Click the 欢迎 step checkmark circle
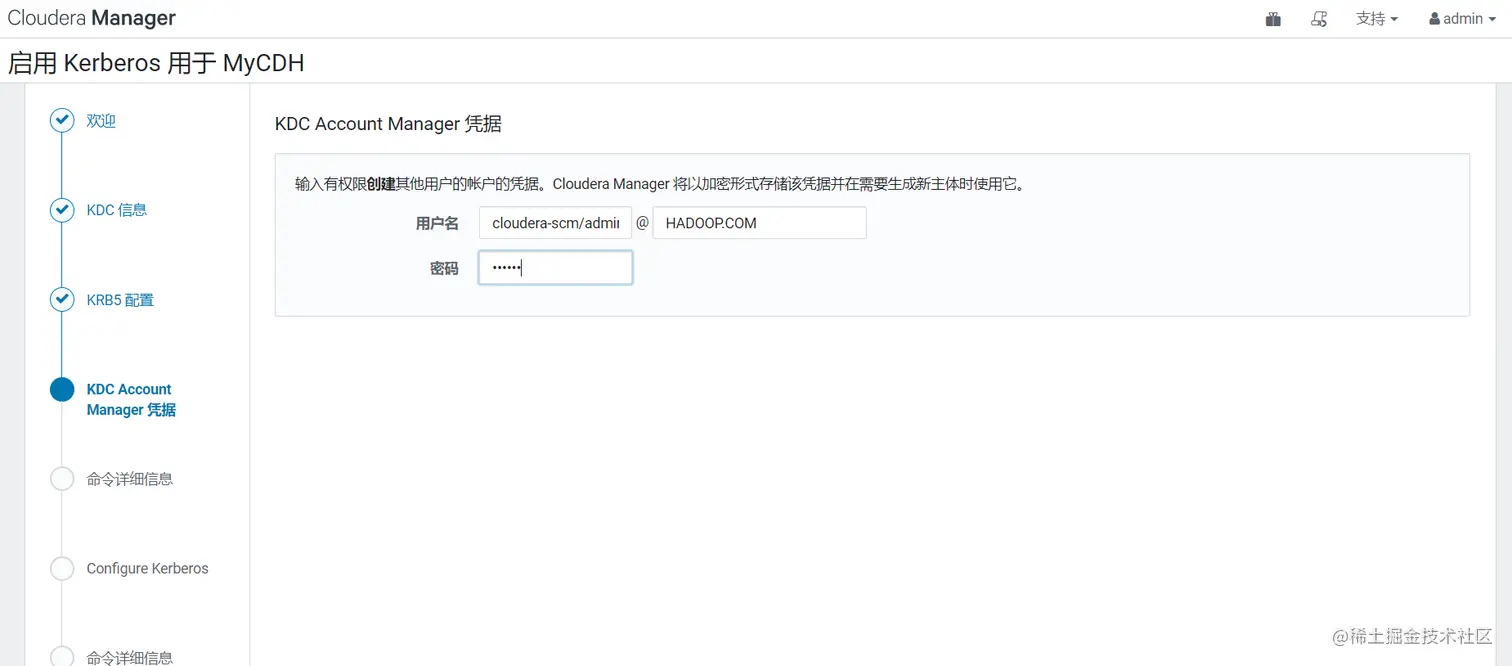This screenshot has height=666, width=1512. [x=62, y=121]
